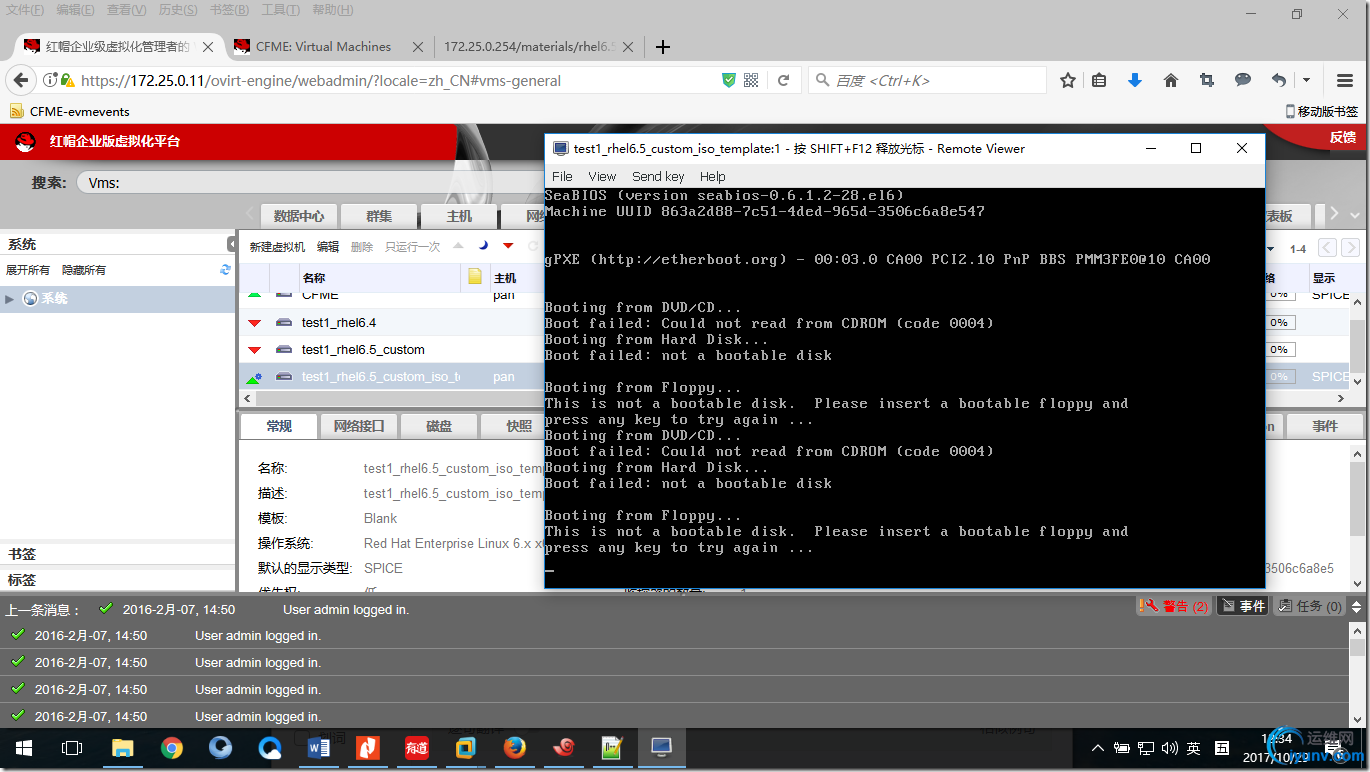Open the File menu in Remote Viewer
Screen dimensions: 1370x772
[x=562, y=176]
